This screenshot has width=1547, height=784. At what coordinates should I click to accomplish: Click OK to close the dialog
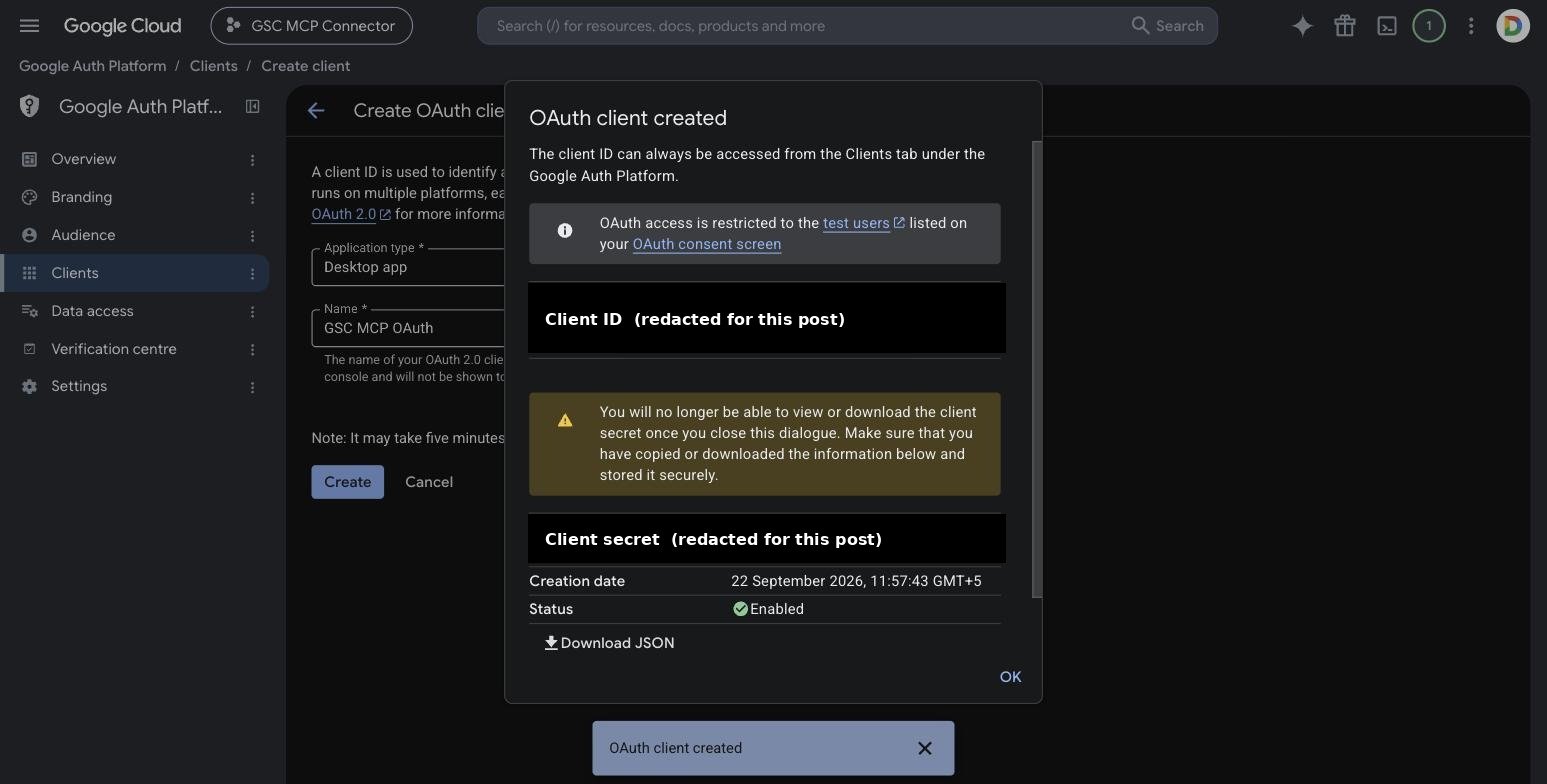click(x=1010, y=677)
